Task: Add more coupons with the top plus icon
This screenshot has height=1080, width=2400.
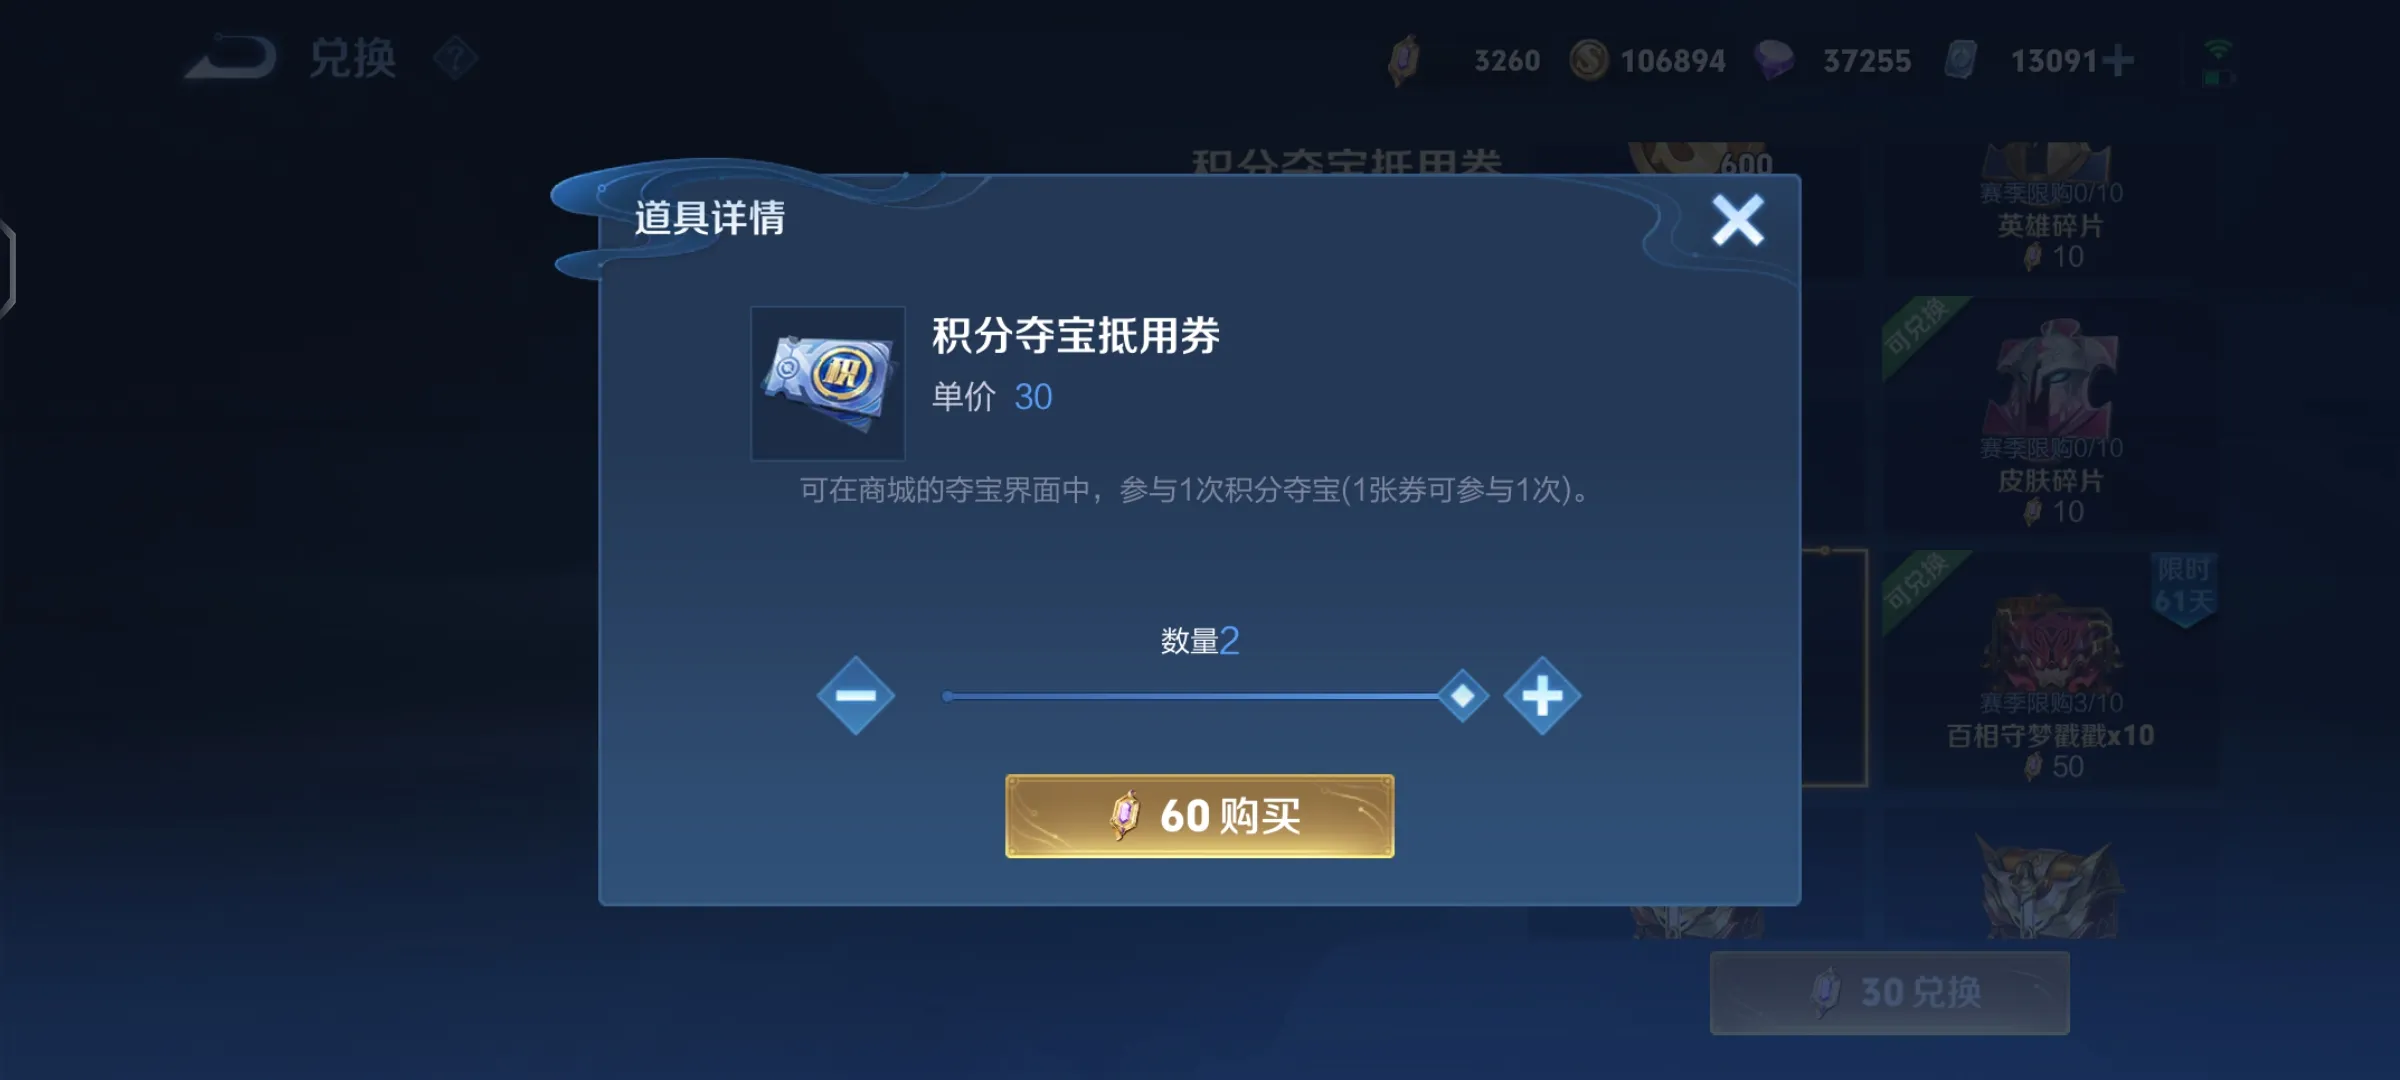Action: pyautogui.click(x=2118, y=61)
